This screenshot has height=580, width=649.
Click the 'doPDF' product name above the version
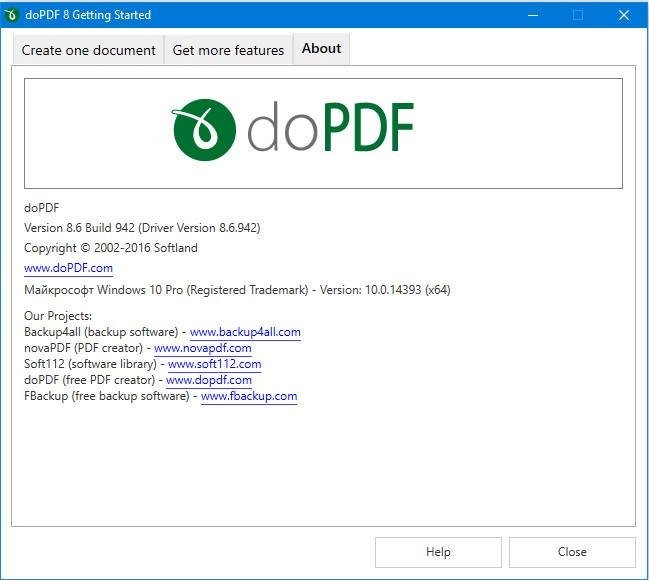coord(42,208)
